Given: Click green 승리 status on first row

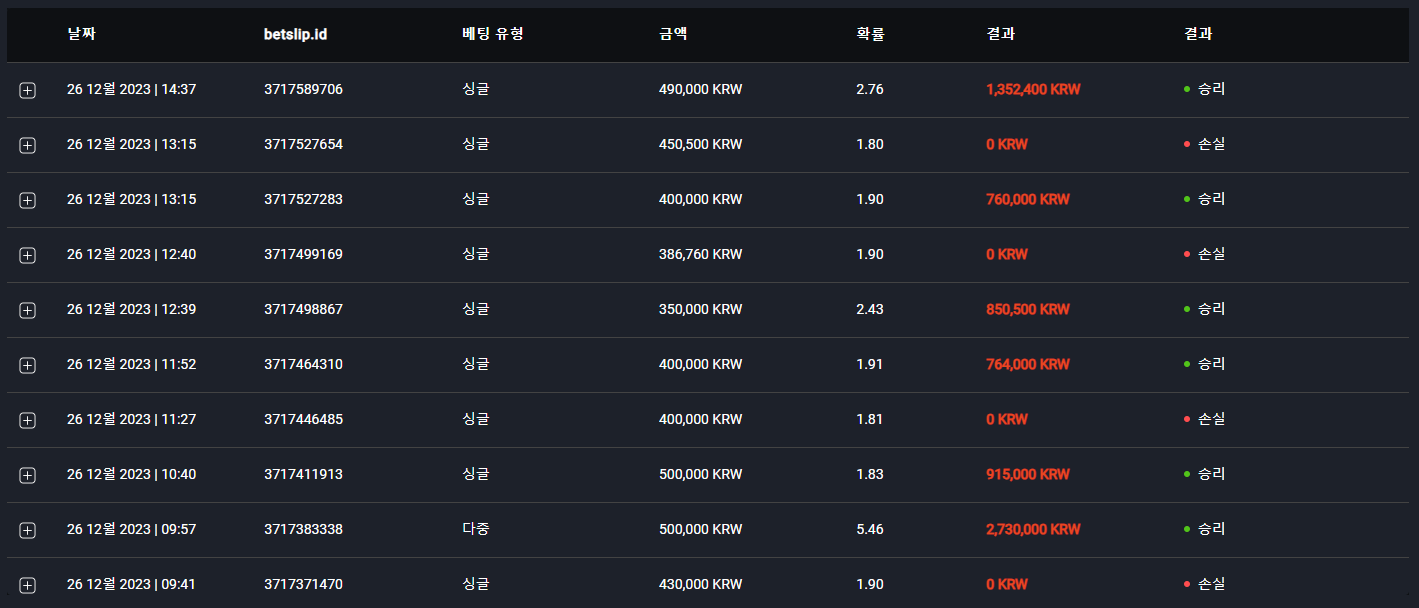Looking at the screenshot, I should 1205,89.
